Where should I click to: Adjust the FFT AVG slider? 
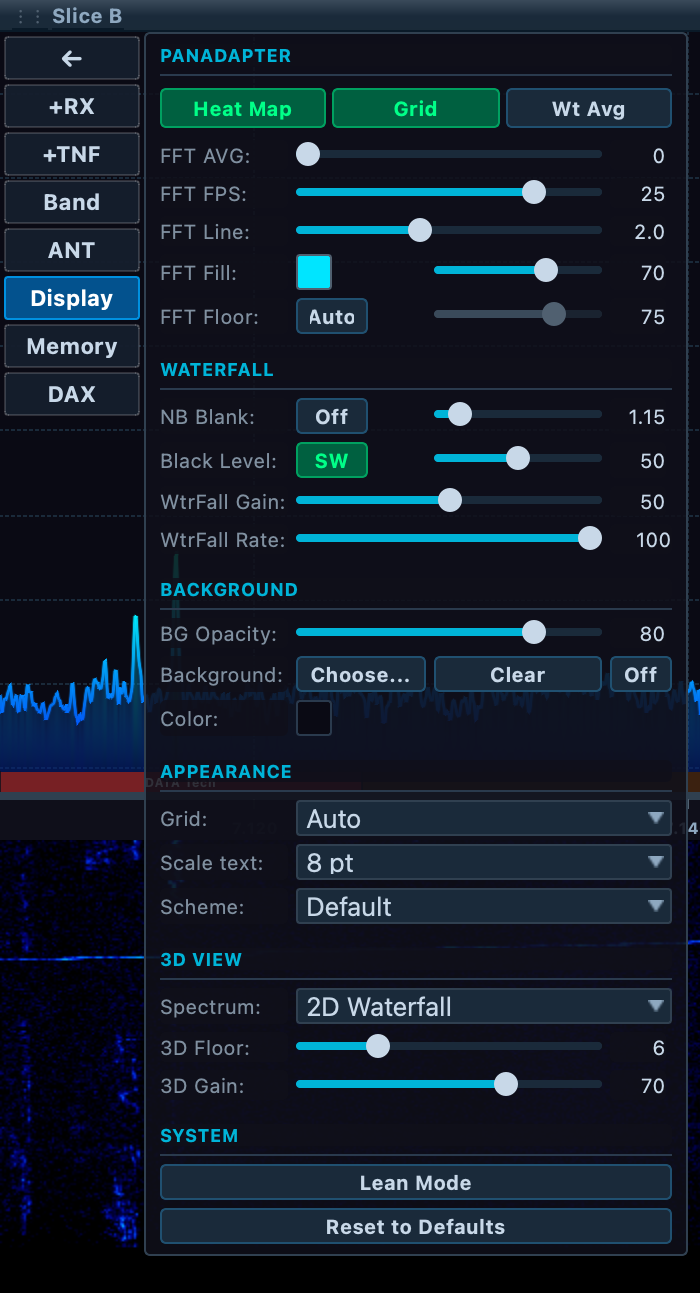pos(449,155)
